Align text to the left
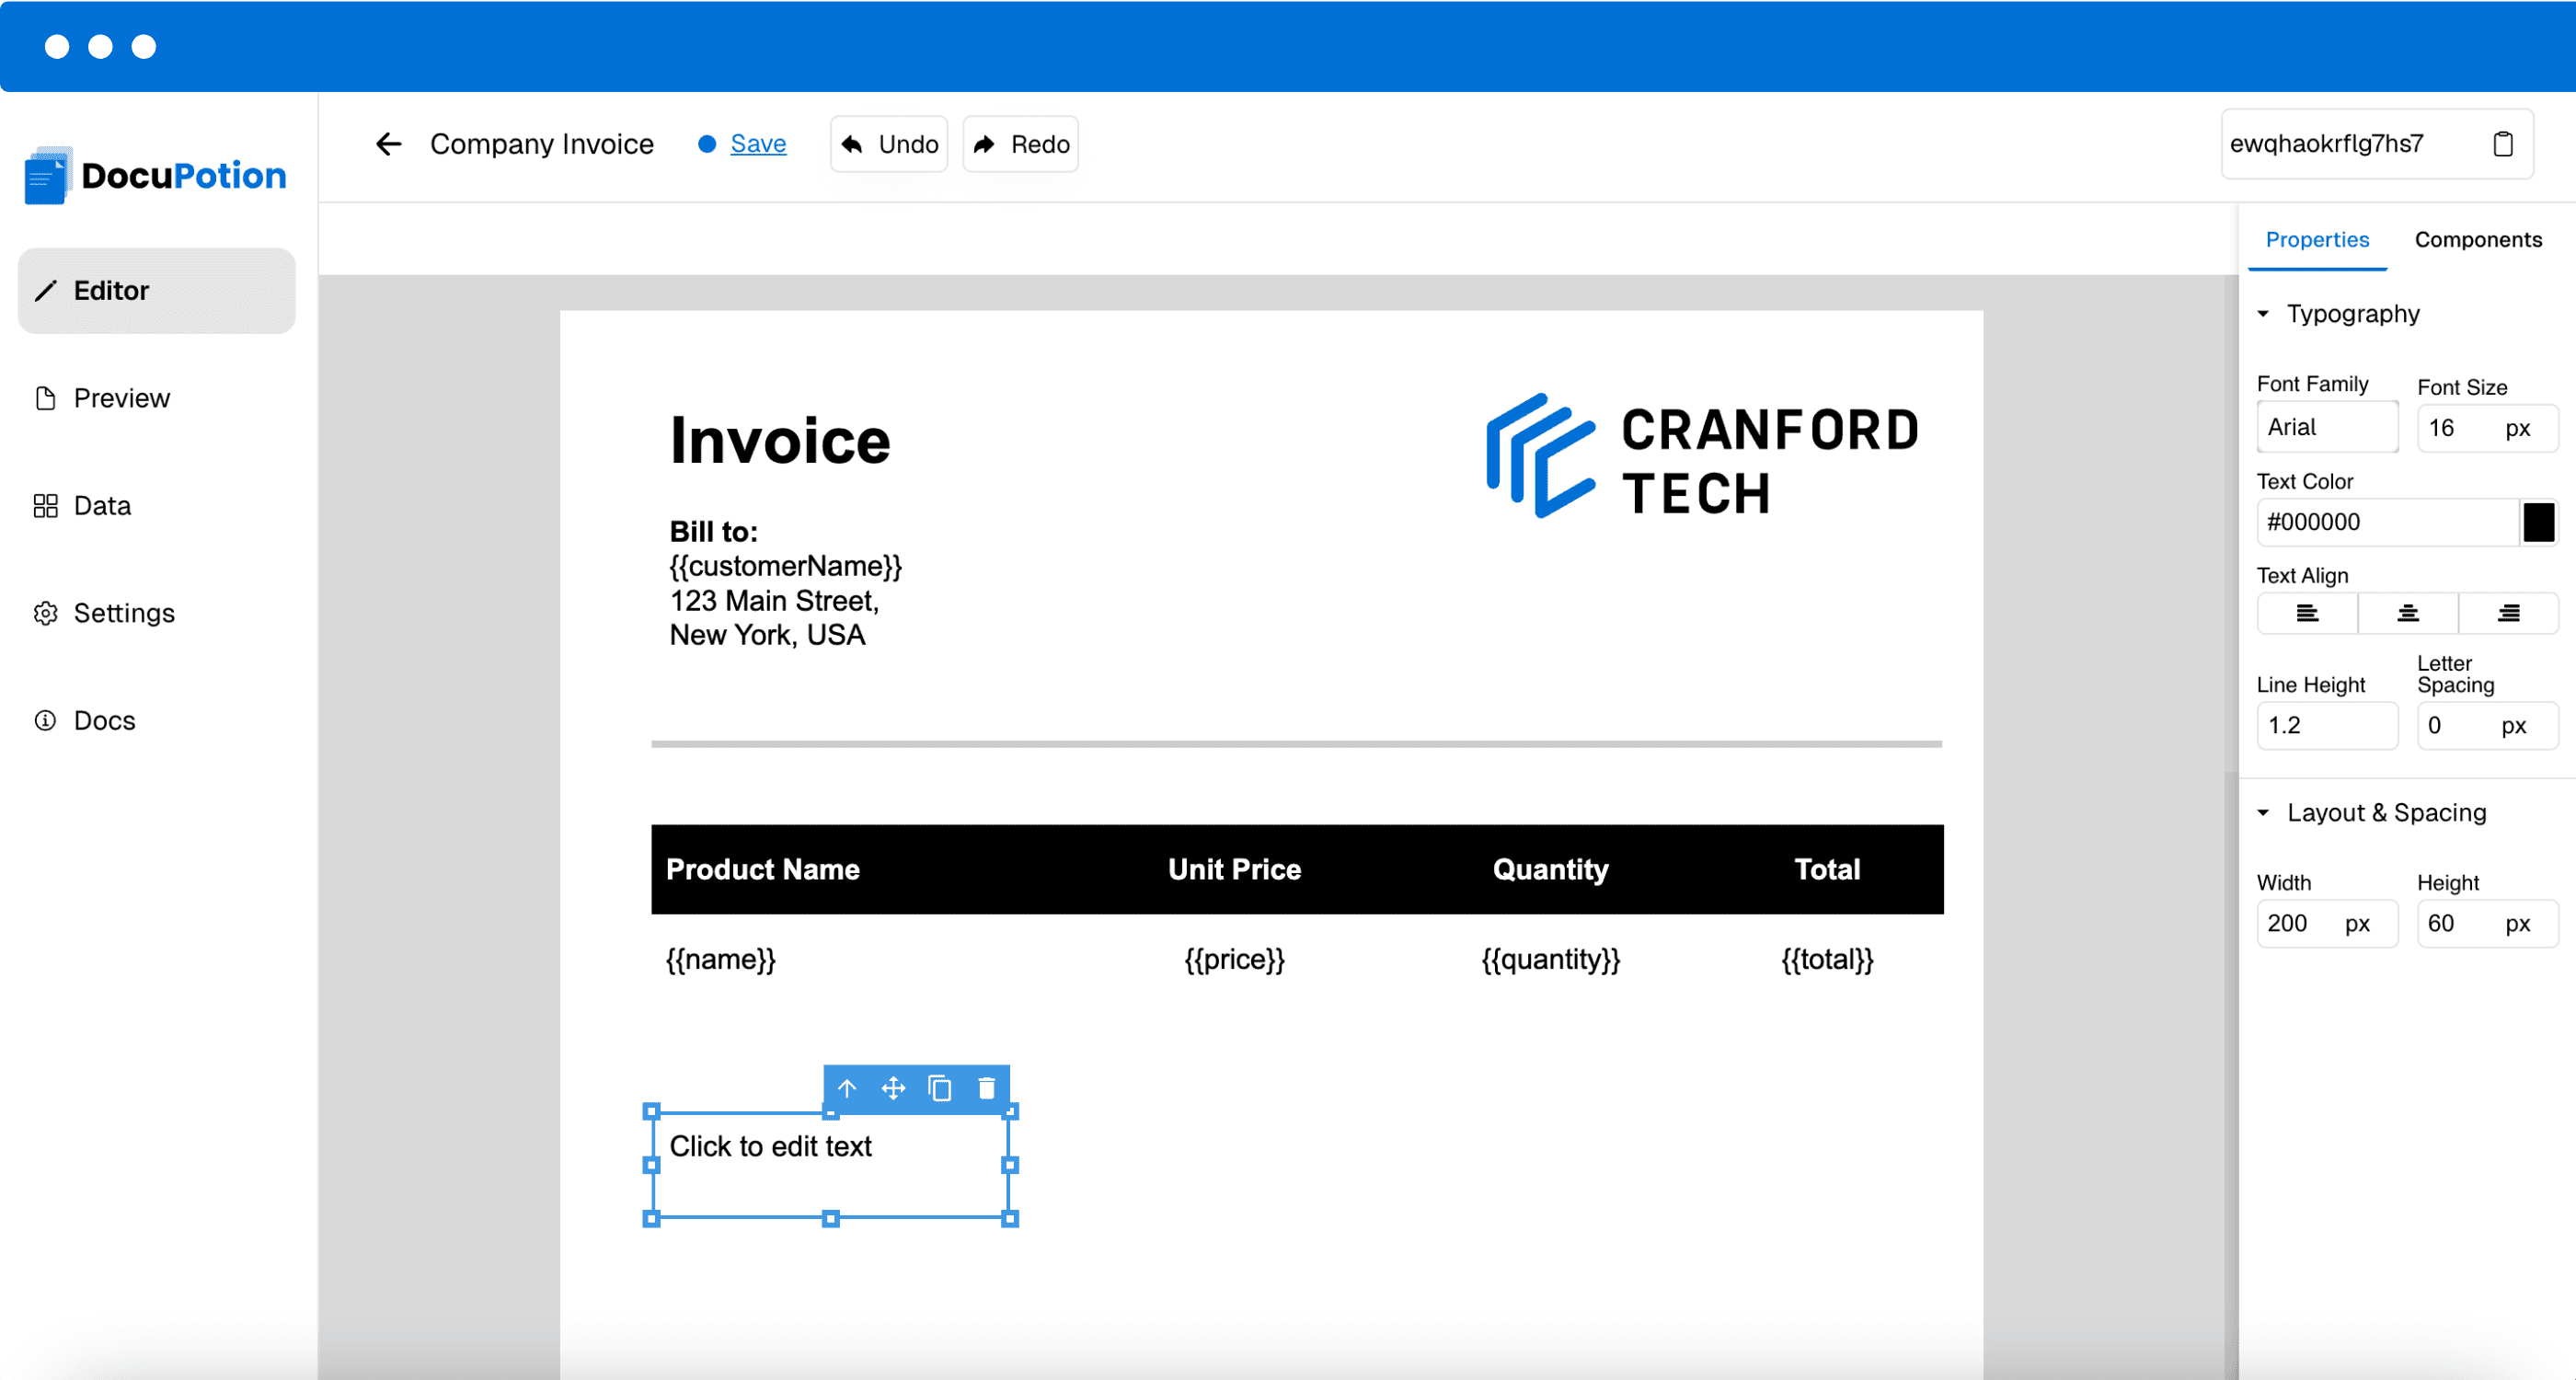This screenshot has height=1380, width=2576. click(2306, 613)
